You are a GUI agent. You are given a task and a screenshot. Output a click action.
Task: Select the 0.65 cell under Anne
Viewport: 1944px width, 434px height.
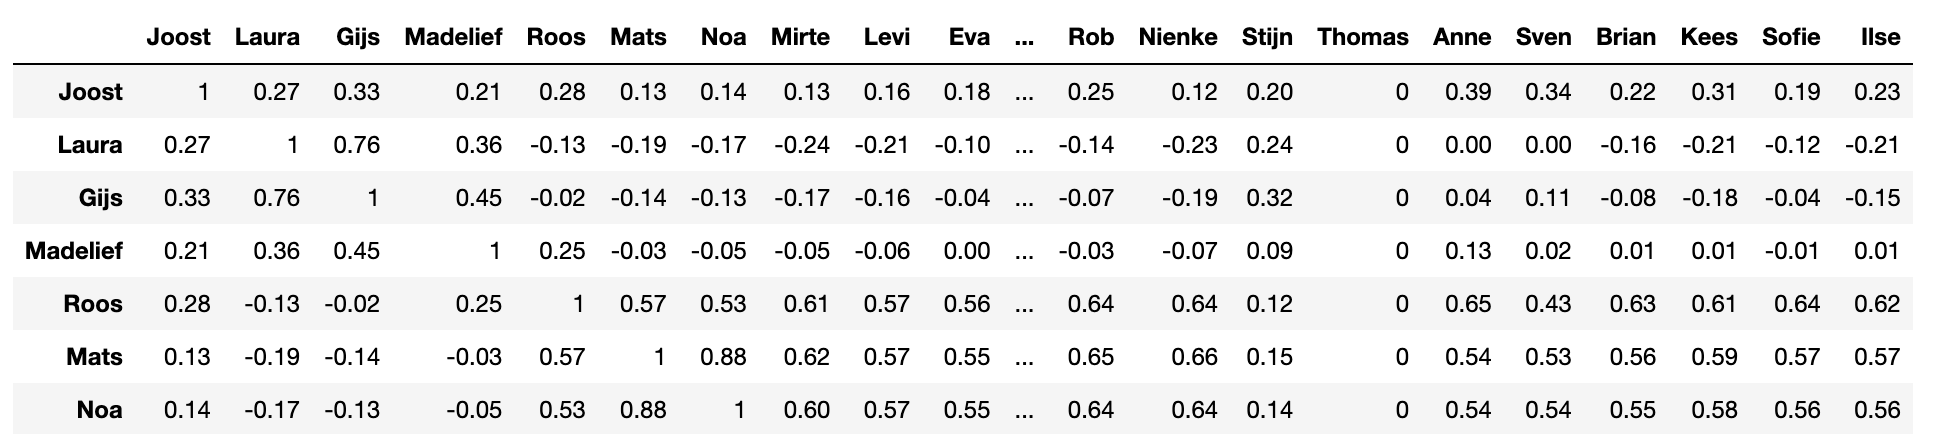(1468, 304)
